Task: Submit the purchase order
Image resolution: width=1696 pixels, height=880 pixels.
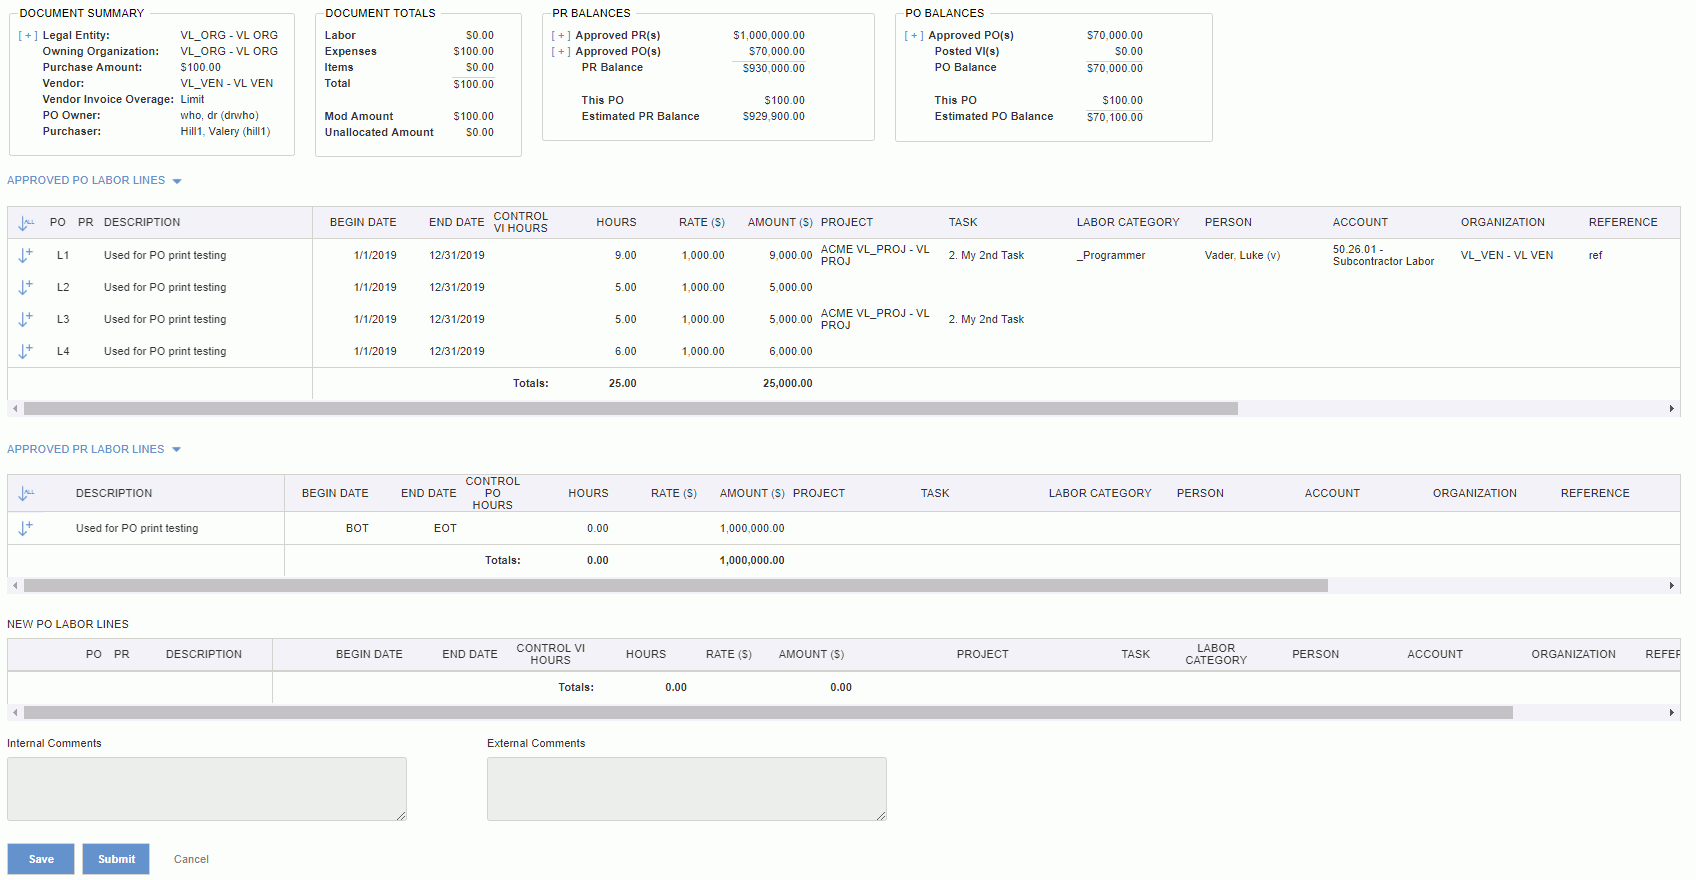Action: click(x=116, y=859)
